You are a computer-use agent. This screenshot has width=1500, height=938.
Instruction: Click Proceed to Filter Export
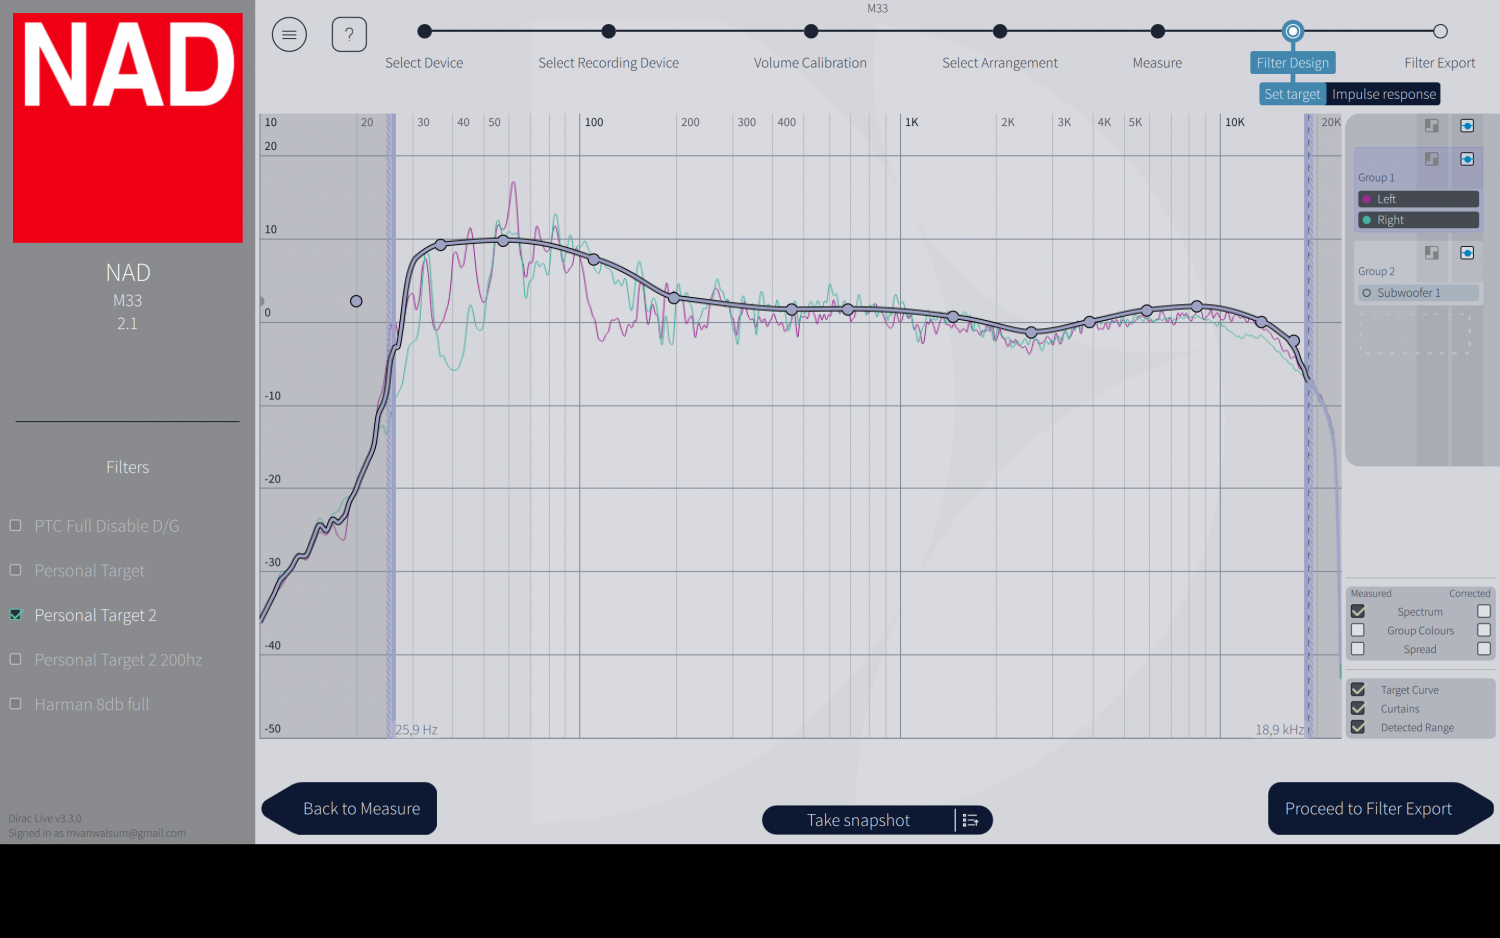click(1380, 808)
